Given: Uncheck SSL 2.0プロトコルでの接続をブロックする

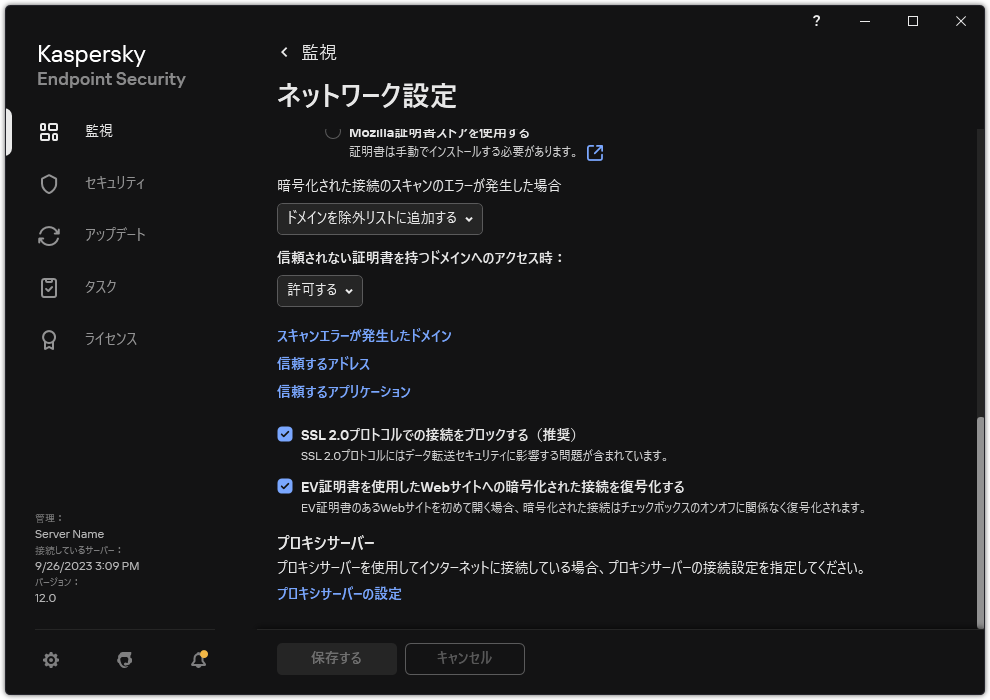Looking at the screenshot, I should (285, 434).
